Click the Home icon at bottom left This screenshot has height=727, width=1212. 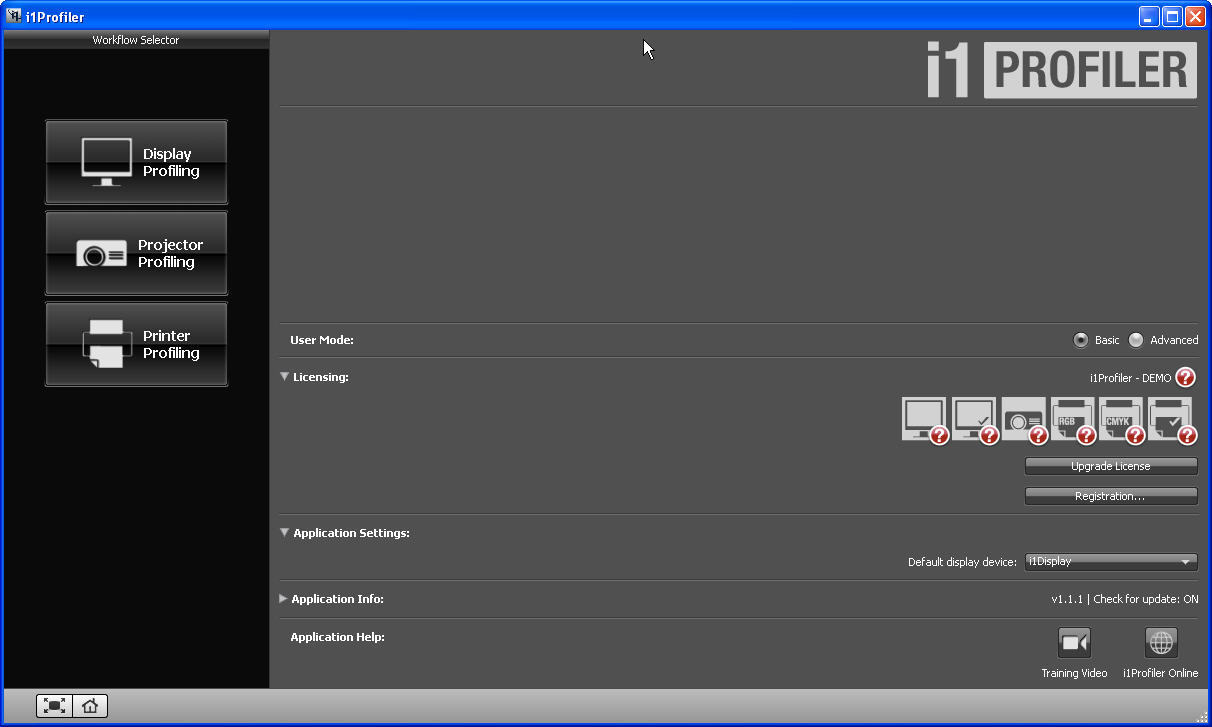click(x=90, y=705)
